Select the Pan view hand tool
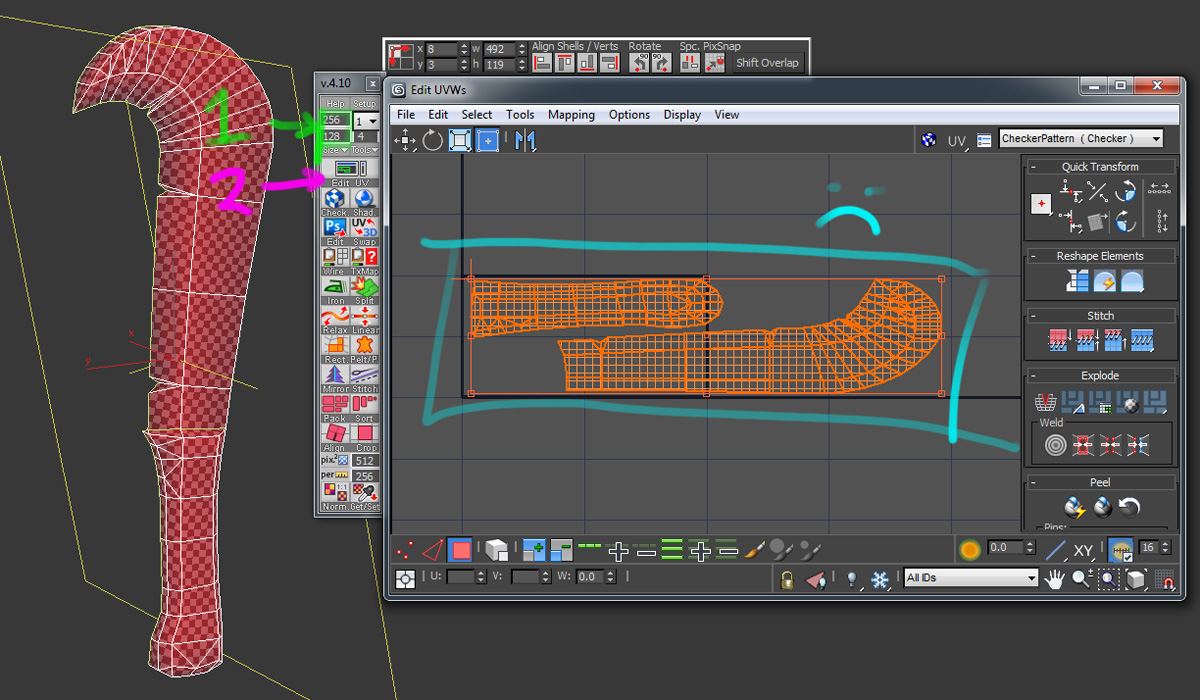 [1055, 578]
